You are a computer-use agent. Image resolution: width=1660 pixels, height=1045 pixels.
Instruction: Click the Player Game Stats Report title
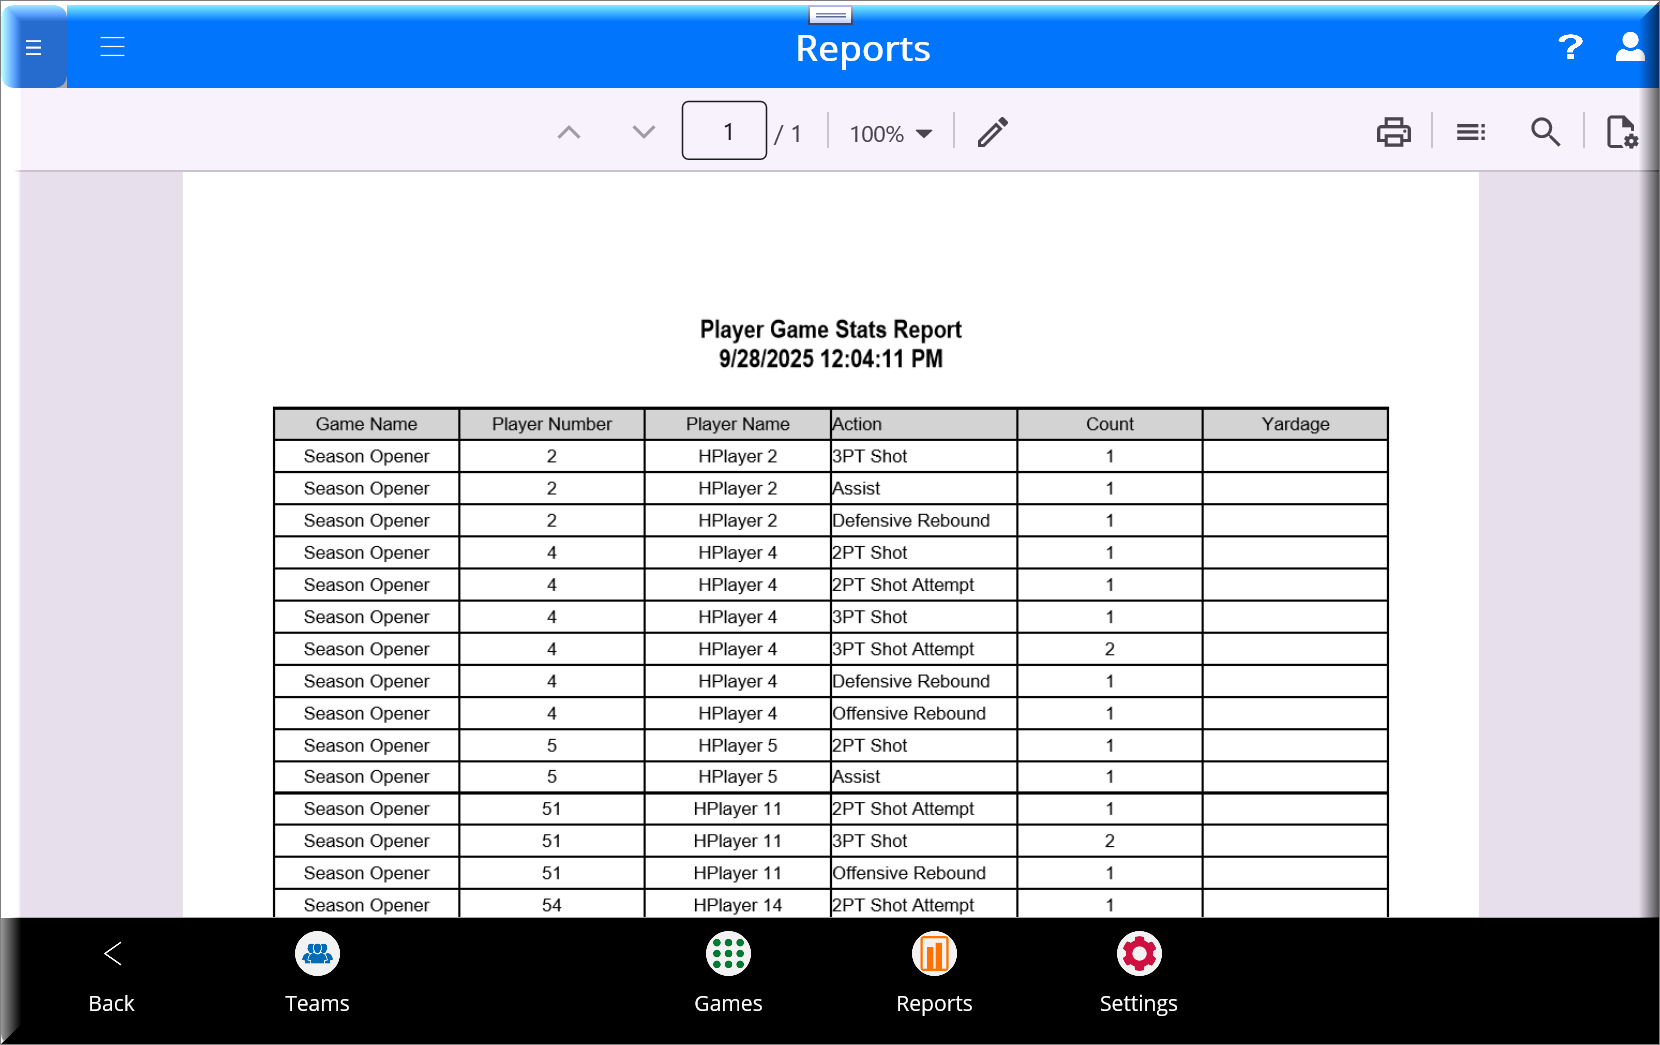(x=830, y=330)
